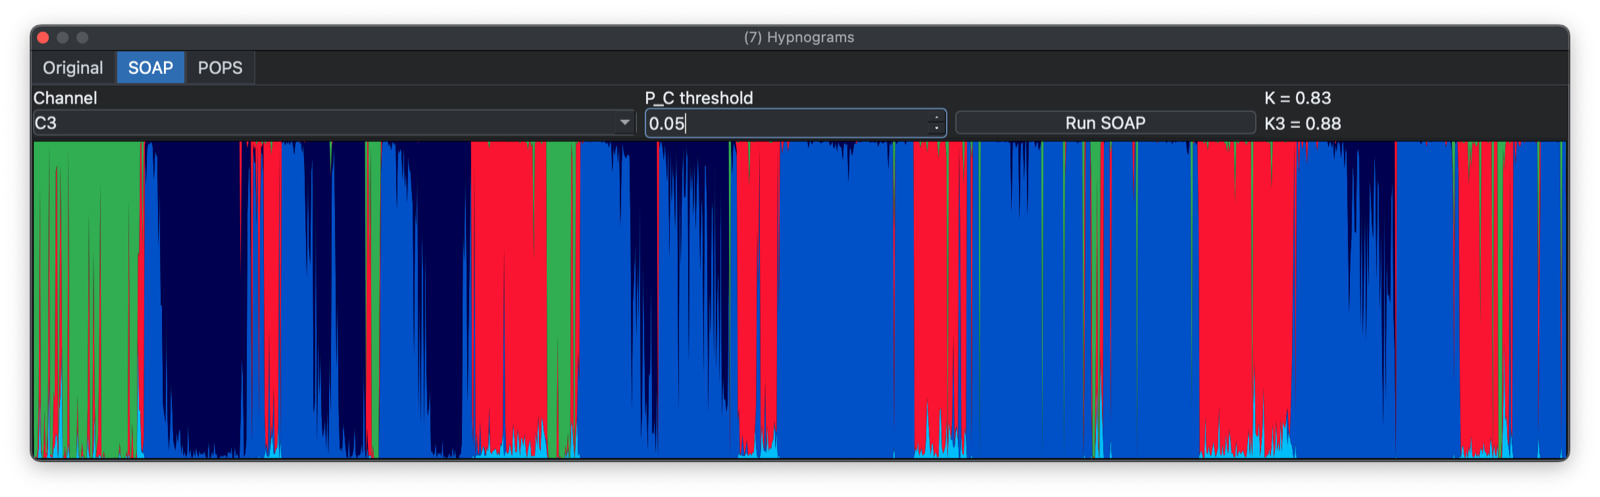Increase P_C threshold with up arrow
1600x497 pixels.
pyautogui.click(x=937, y=118)
